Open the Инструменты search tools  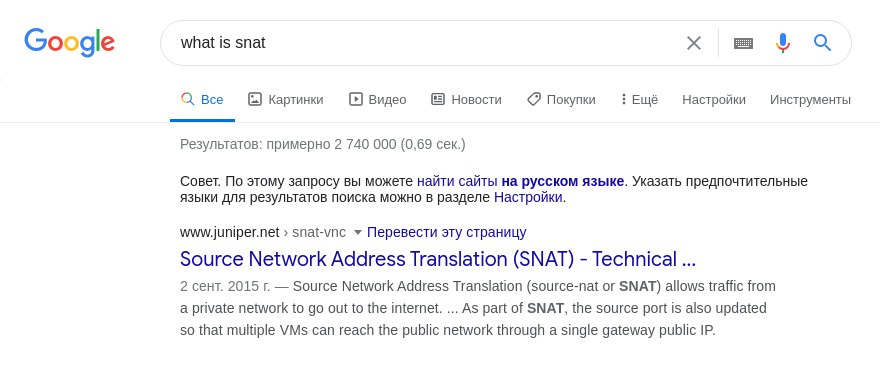[x=810, y=99]
